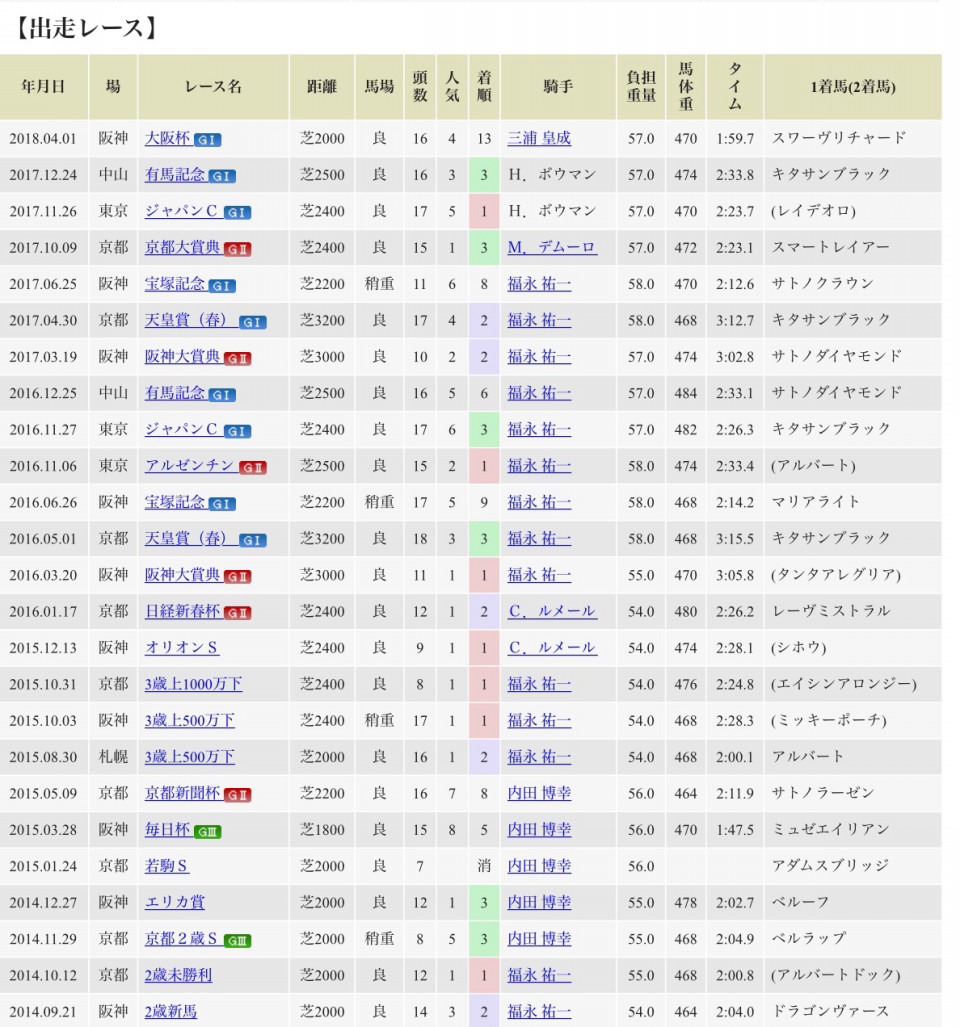The width and height of the screenshot is (960, 1027).
Task: Open the 京都新聞杯 race link
Action: pos(183,793)
